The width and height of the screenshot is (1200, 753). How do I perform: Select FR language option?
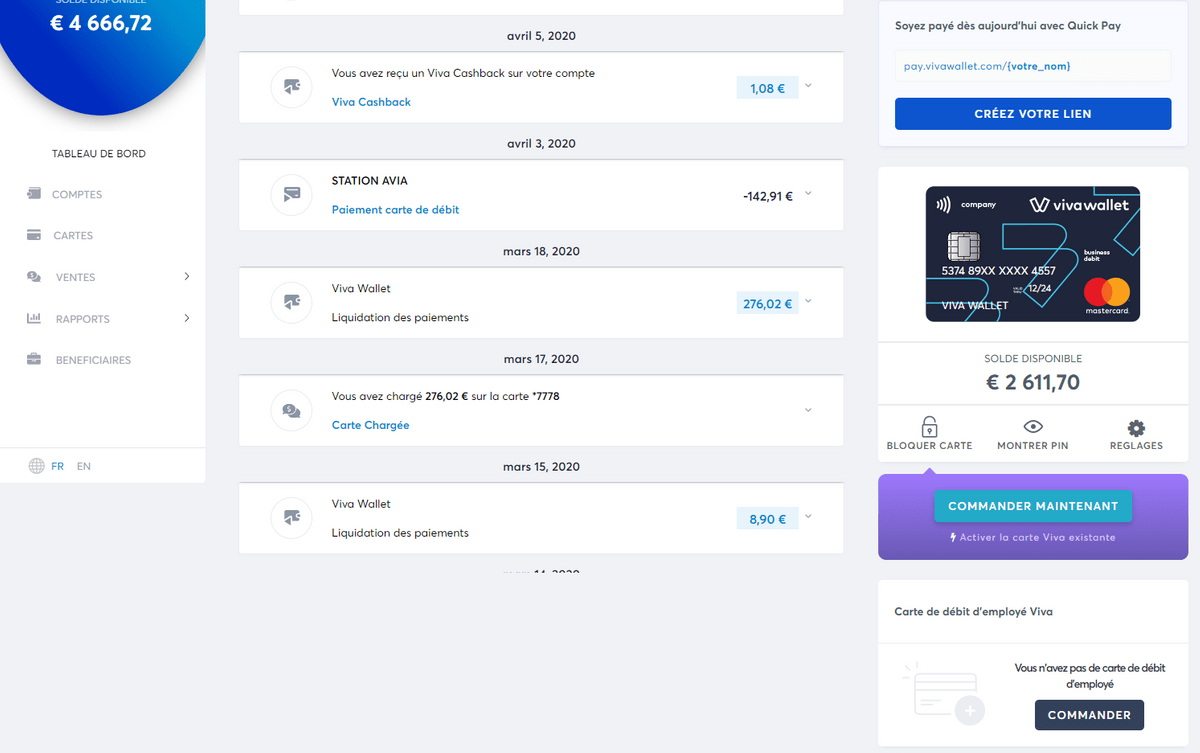[x=58, y=466]
